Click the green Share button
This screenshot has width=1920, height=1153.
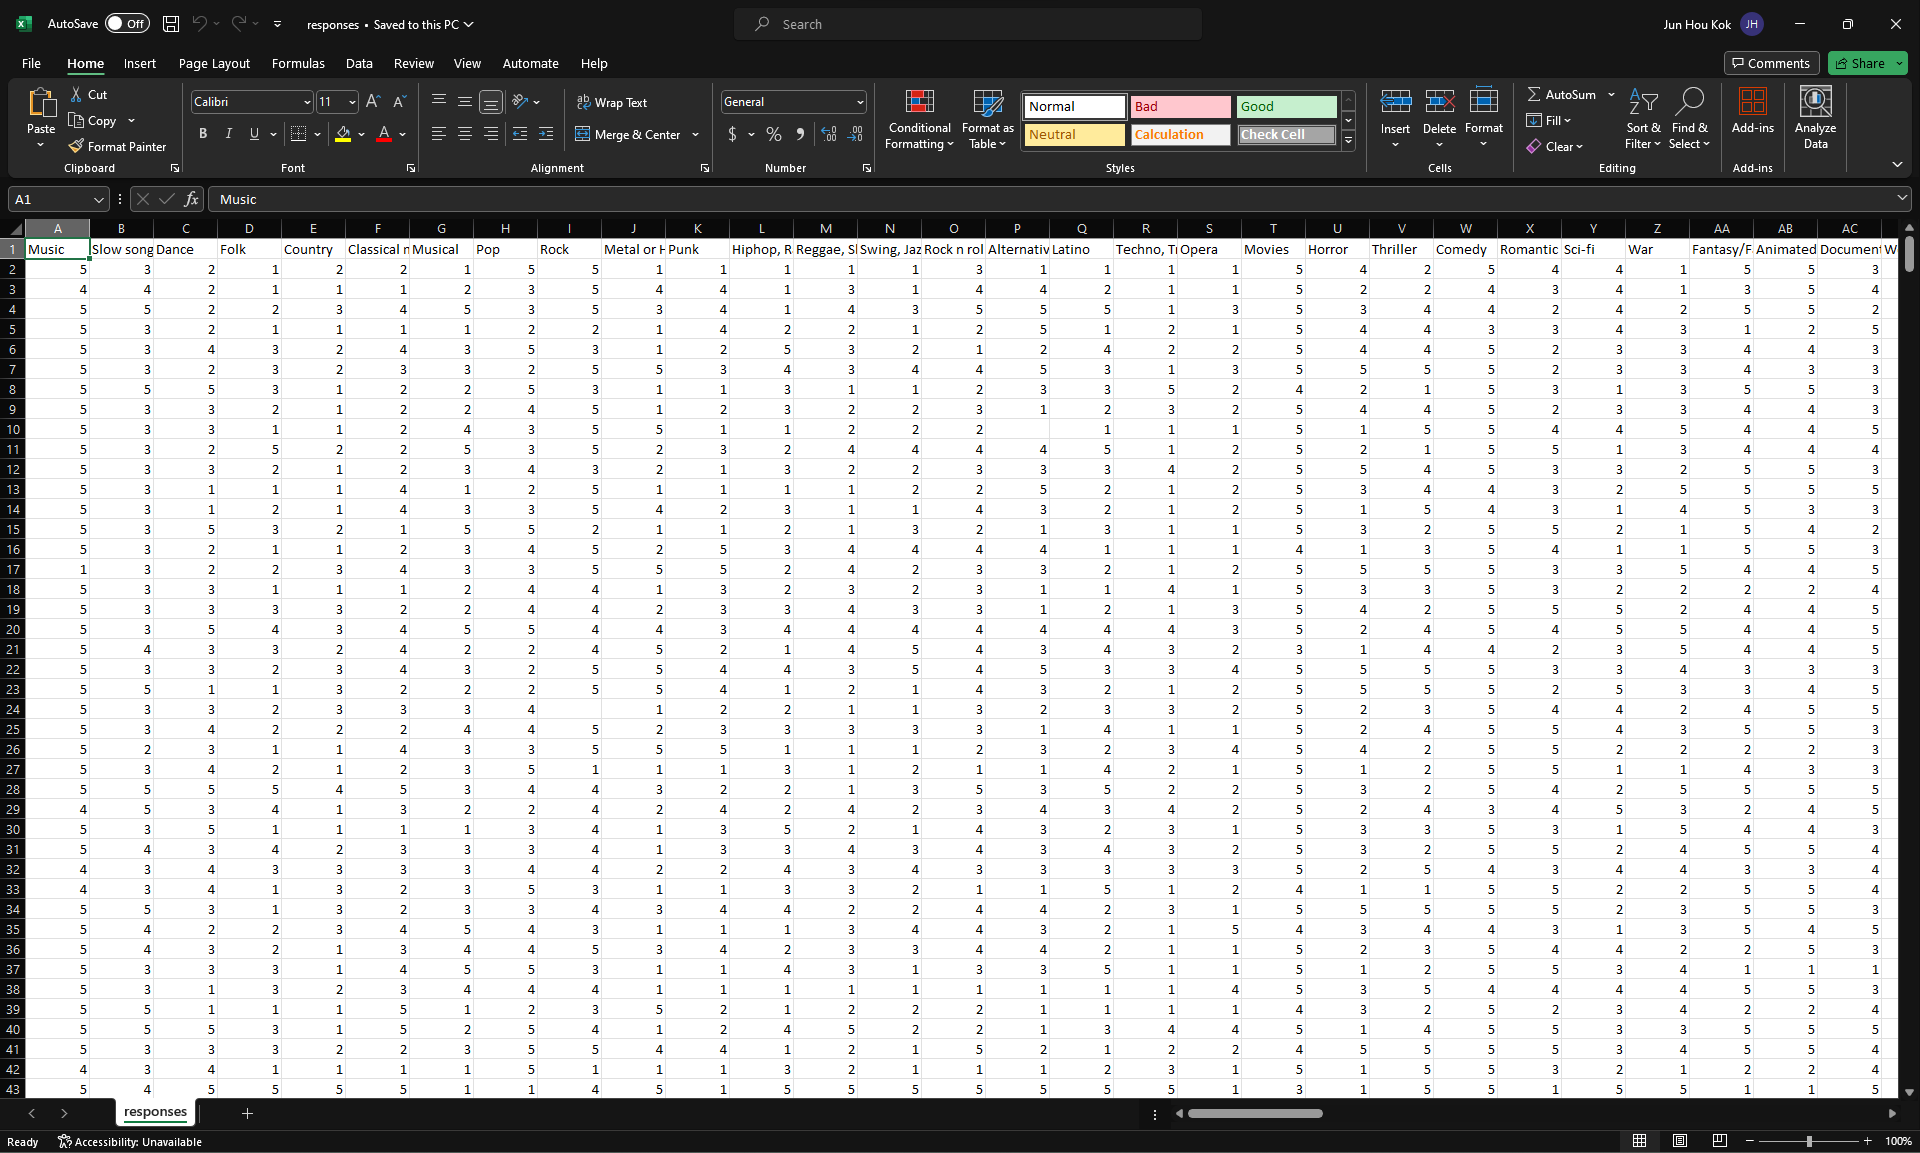1859,63
